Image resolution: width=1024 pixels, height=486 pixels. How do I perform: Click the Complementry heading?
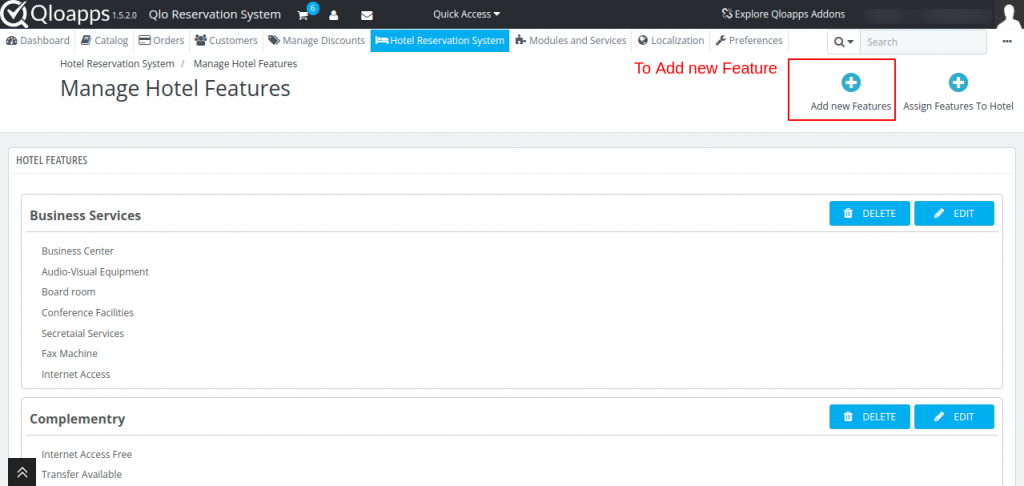pos(77,419)
